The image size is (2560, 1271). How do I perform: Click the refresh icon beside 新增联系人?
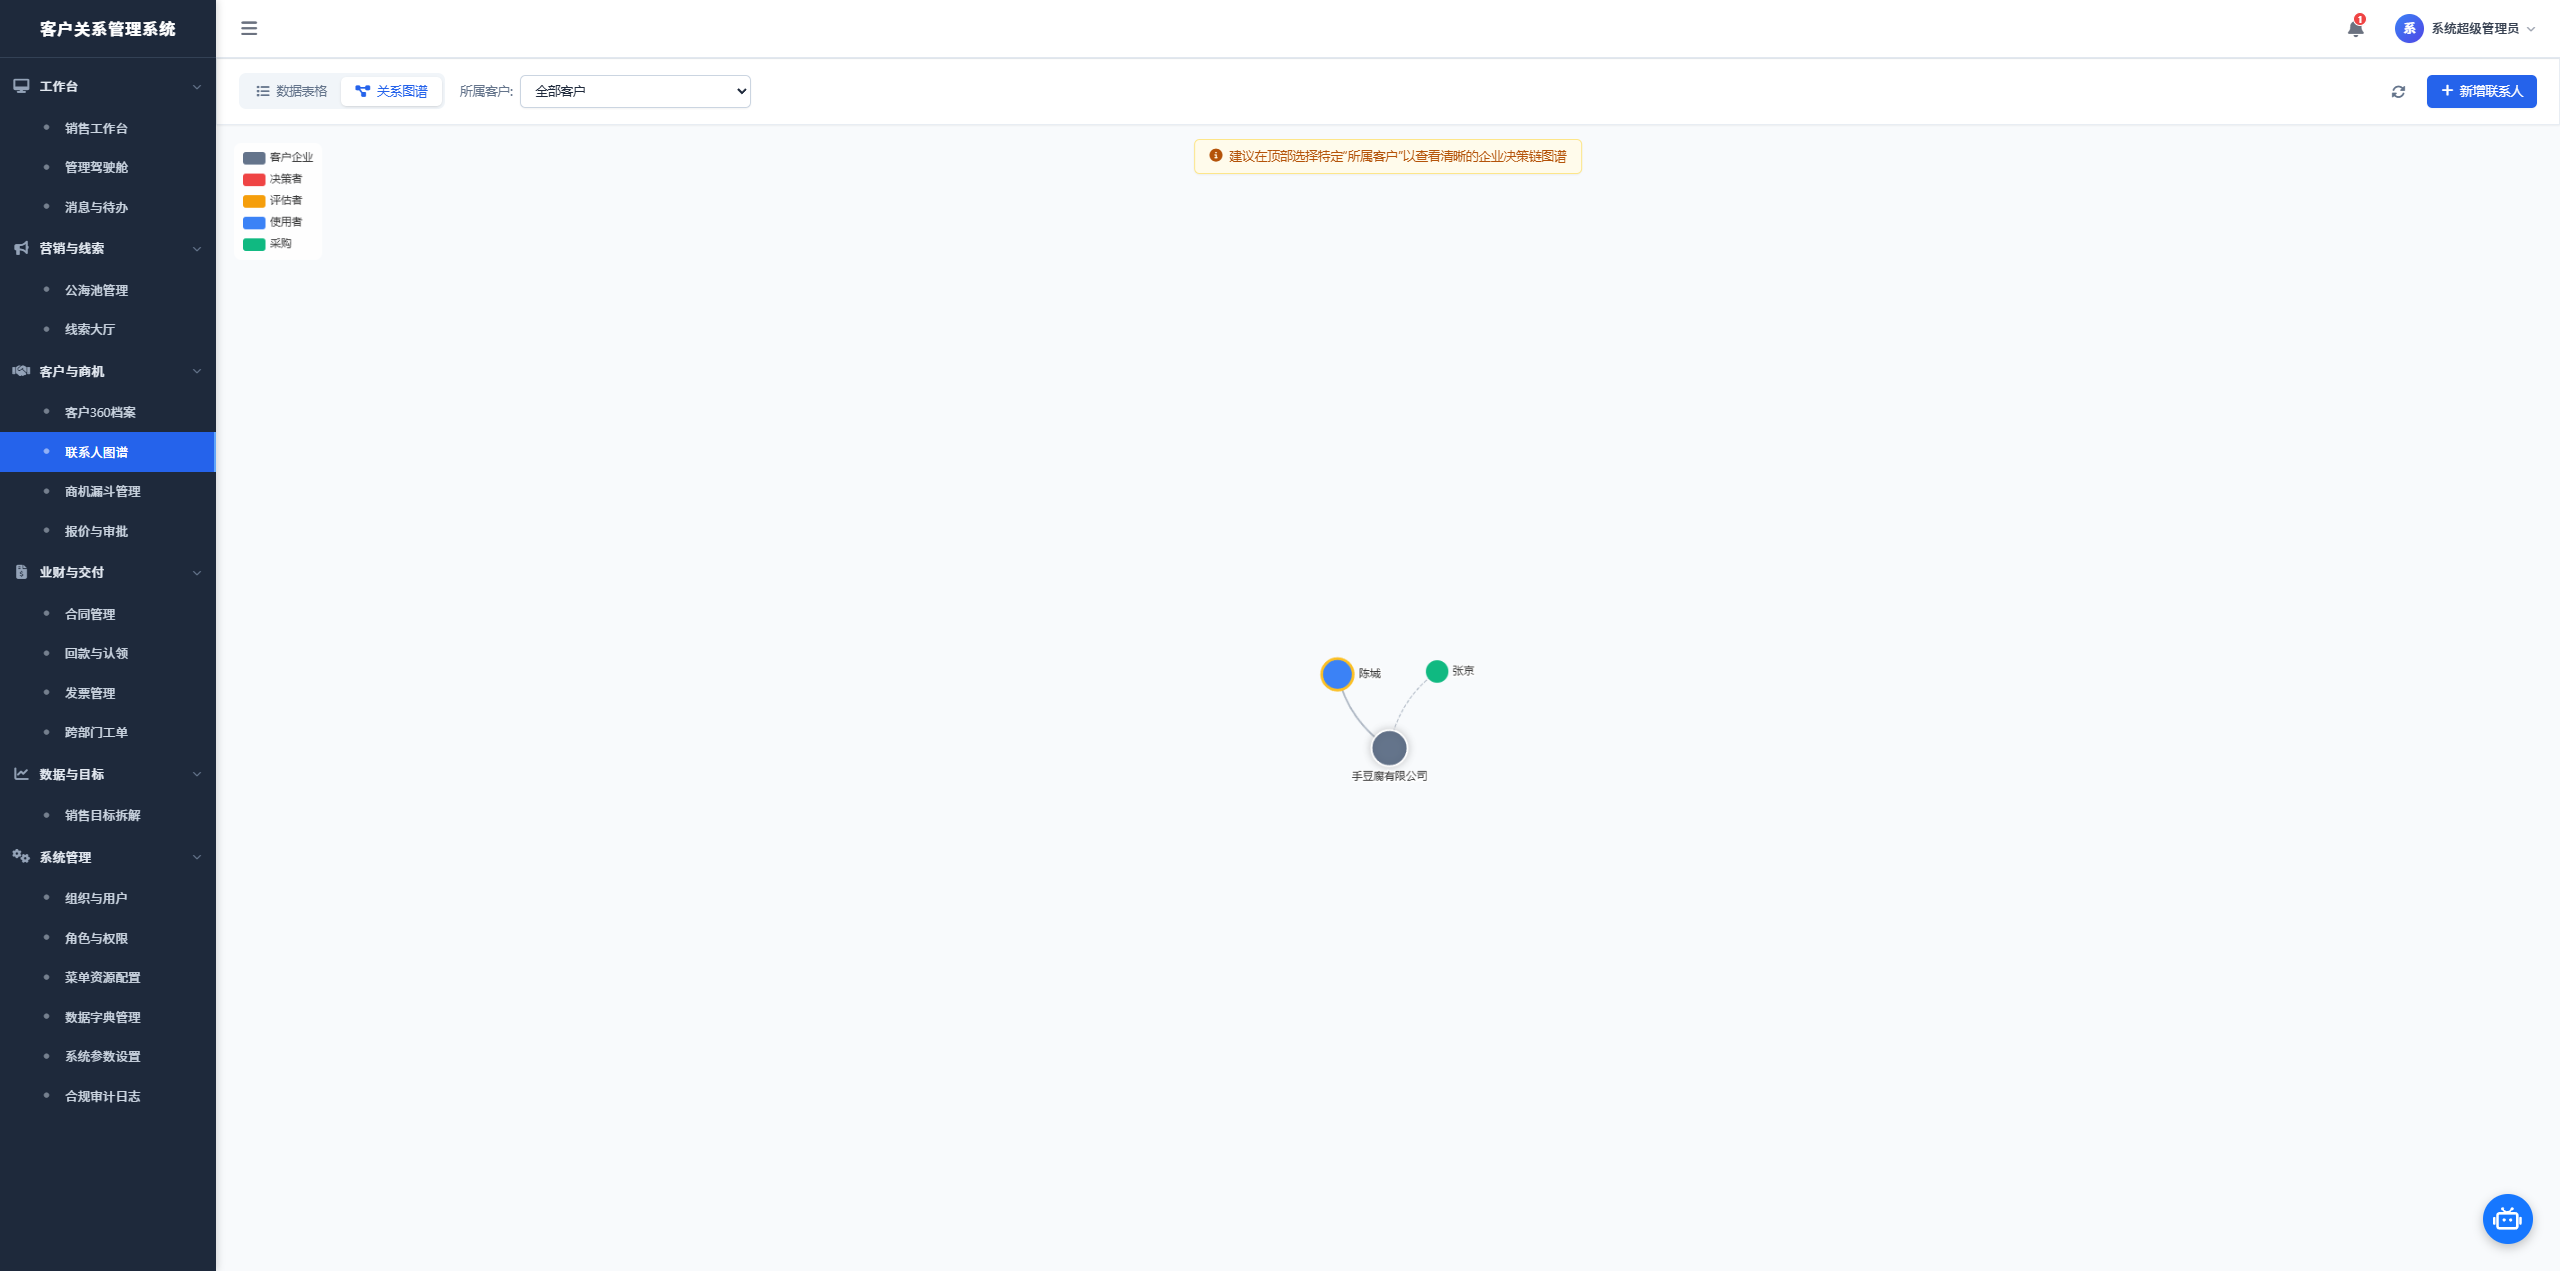pos(2398,91)
